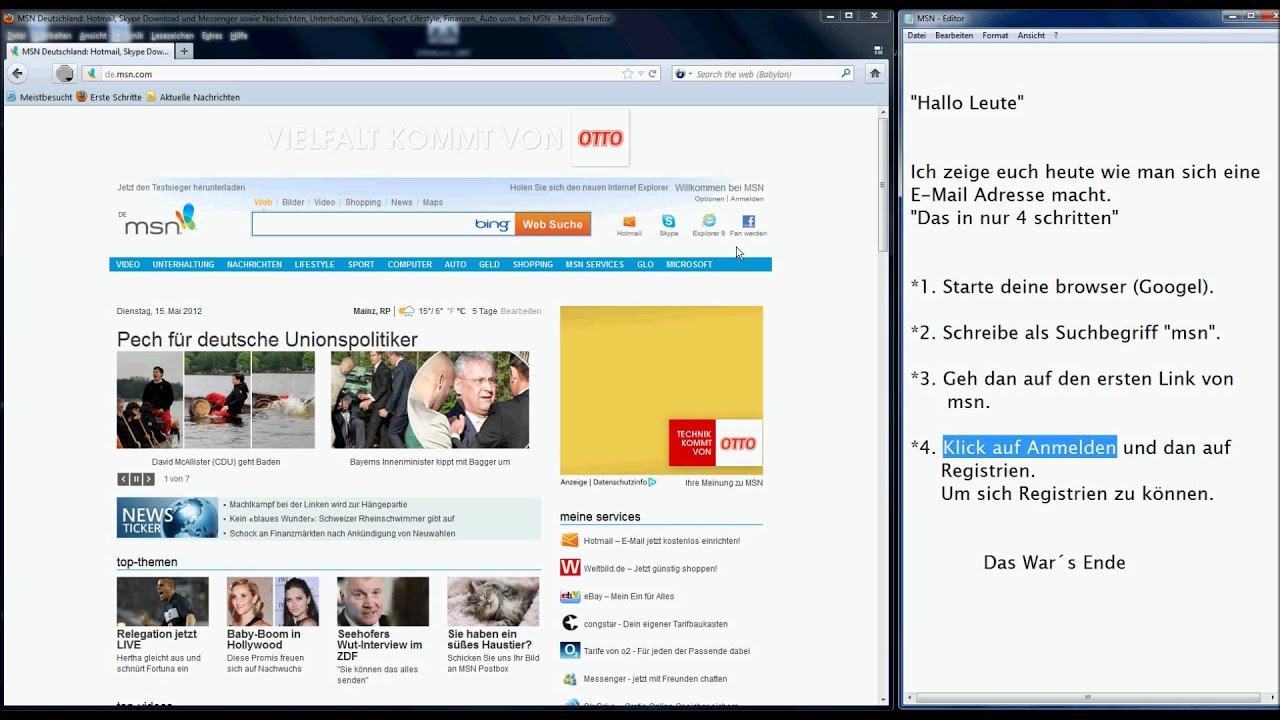The width and height of the screenshot is (1280, 720).
Task: Open Hotmail – E-Mail jetzt kostenlos einrichten link
Action: (662, 541)
